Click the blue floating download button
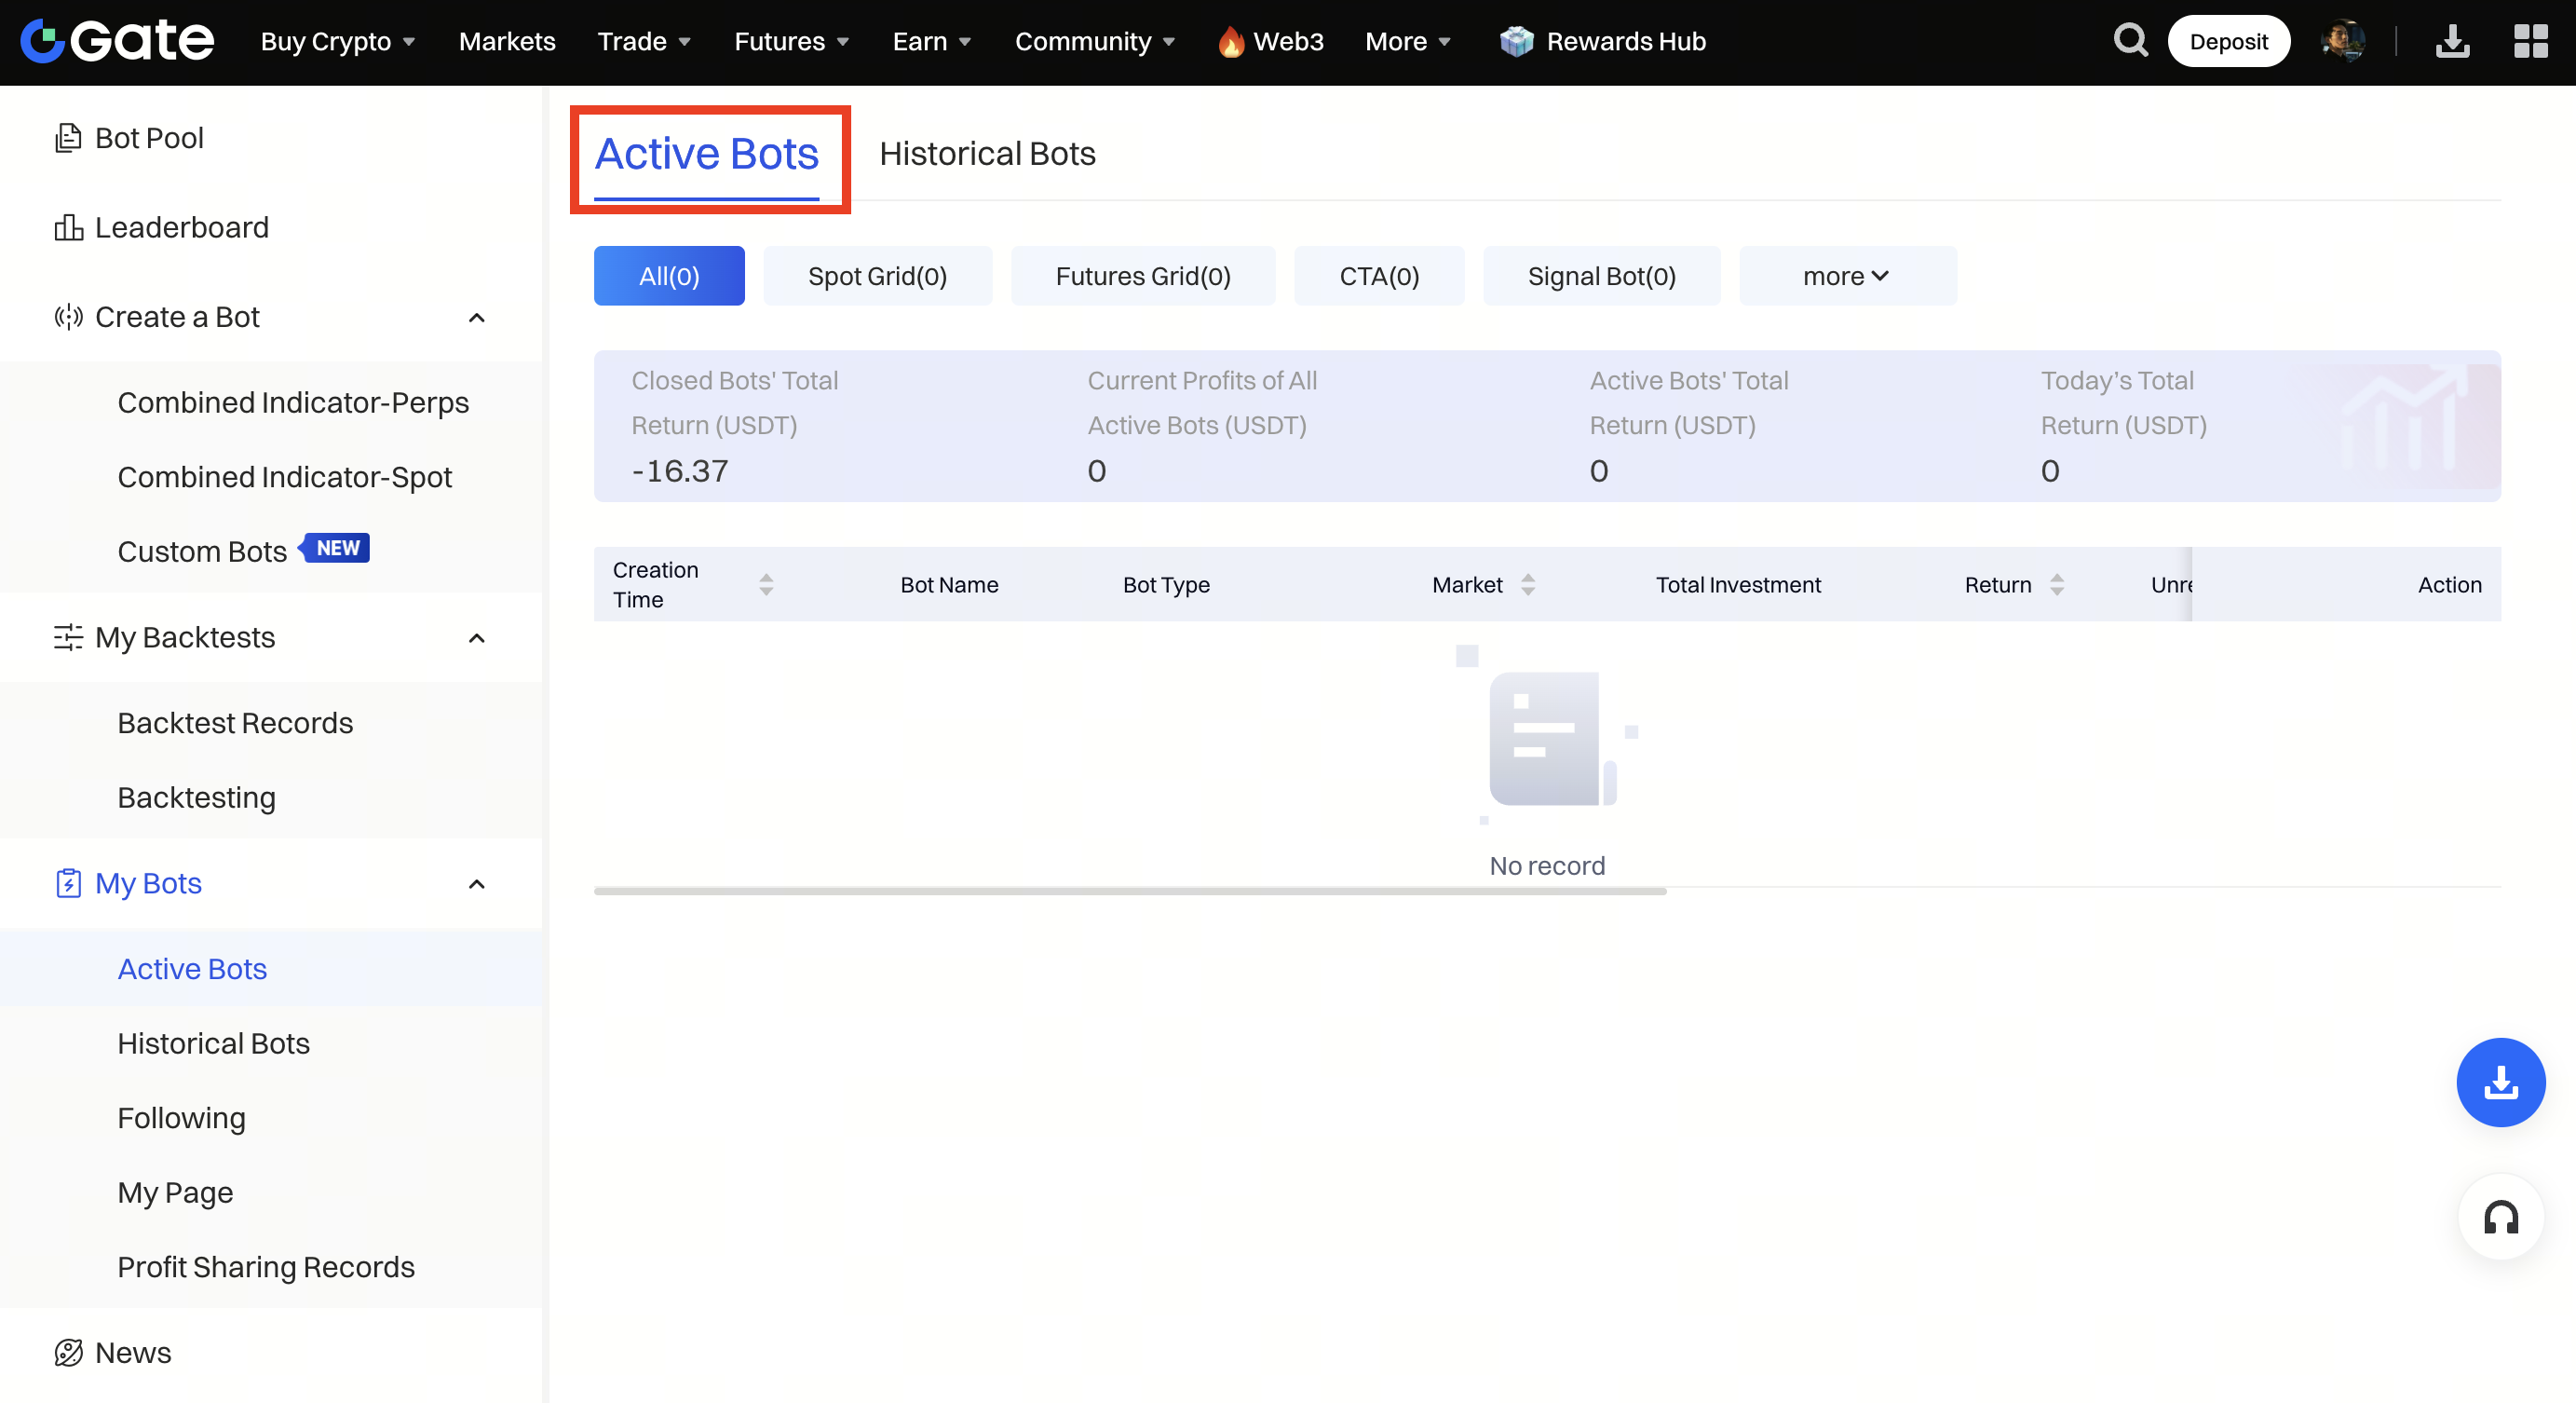This screenshot has width=2576, height=1403. [x=2500, y=1082]
